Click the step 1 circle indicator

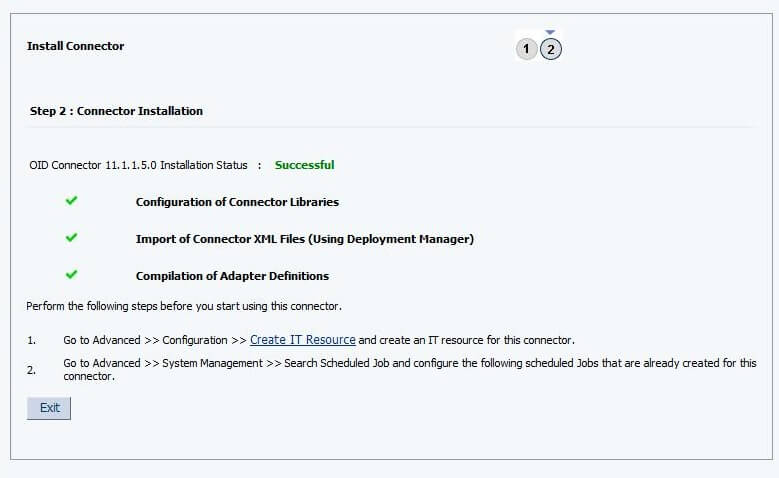(527, 49)
